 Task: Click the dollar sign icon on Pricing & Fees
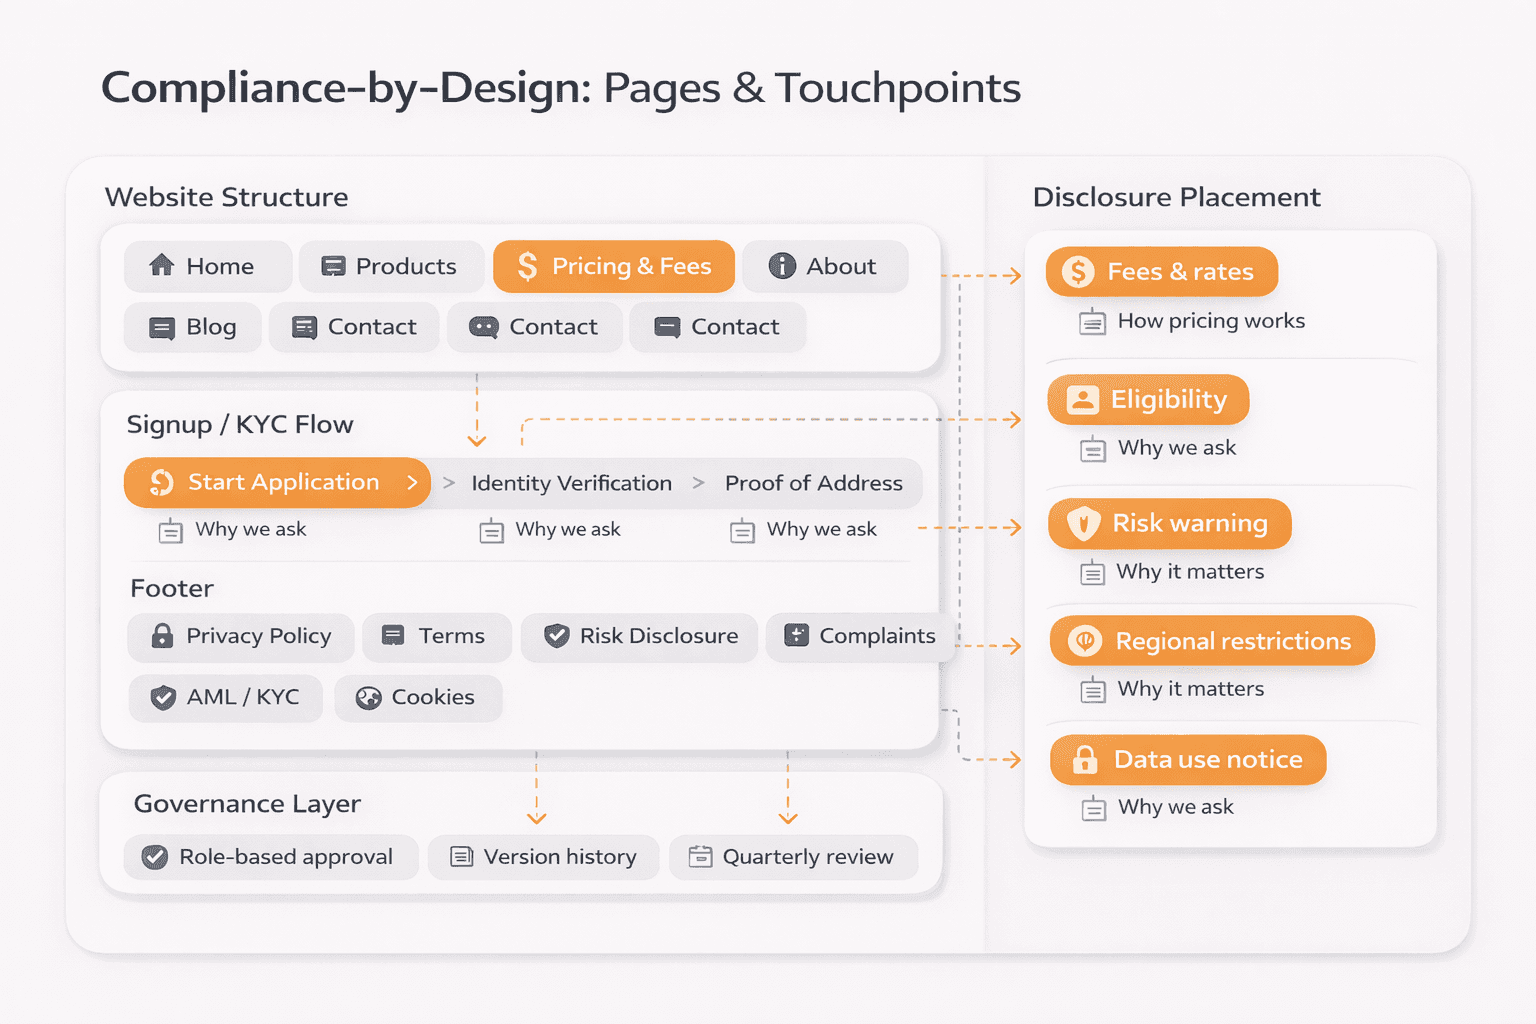point(527,266)
